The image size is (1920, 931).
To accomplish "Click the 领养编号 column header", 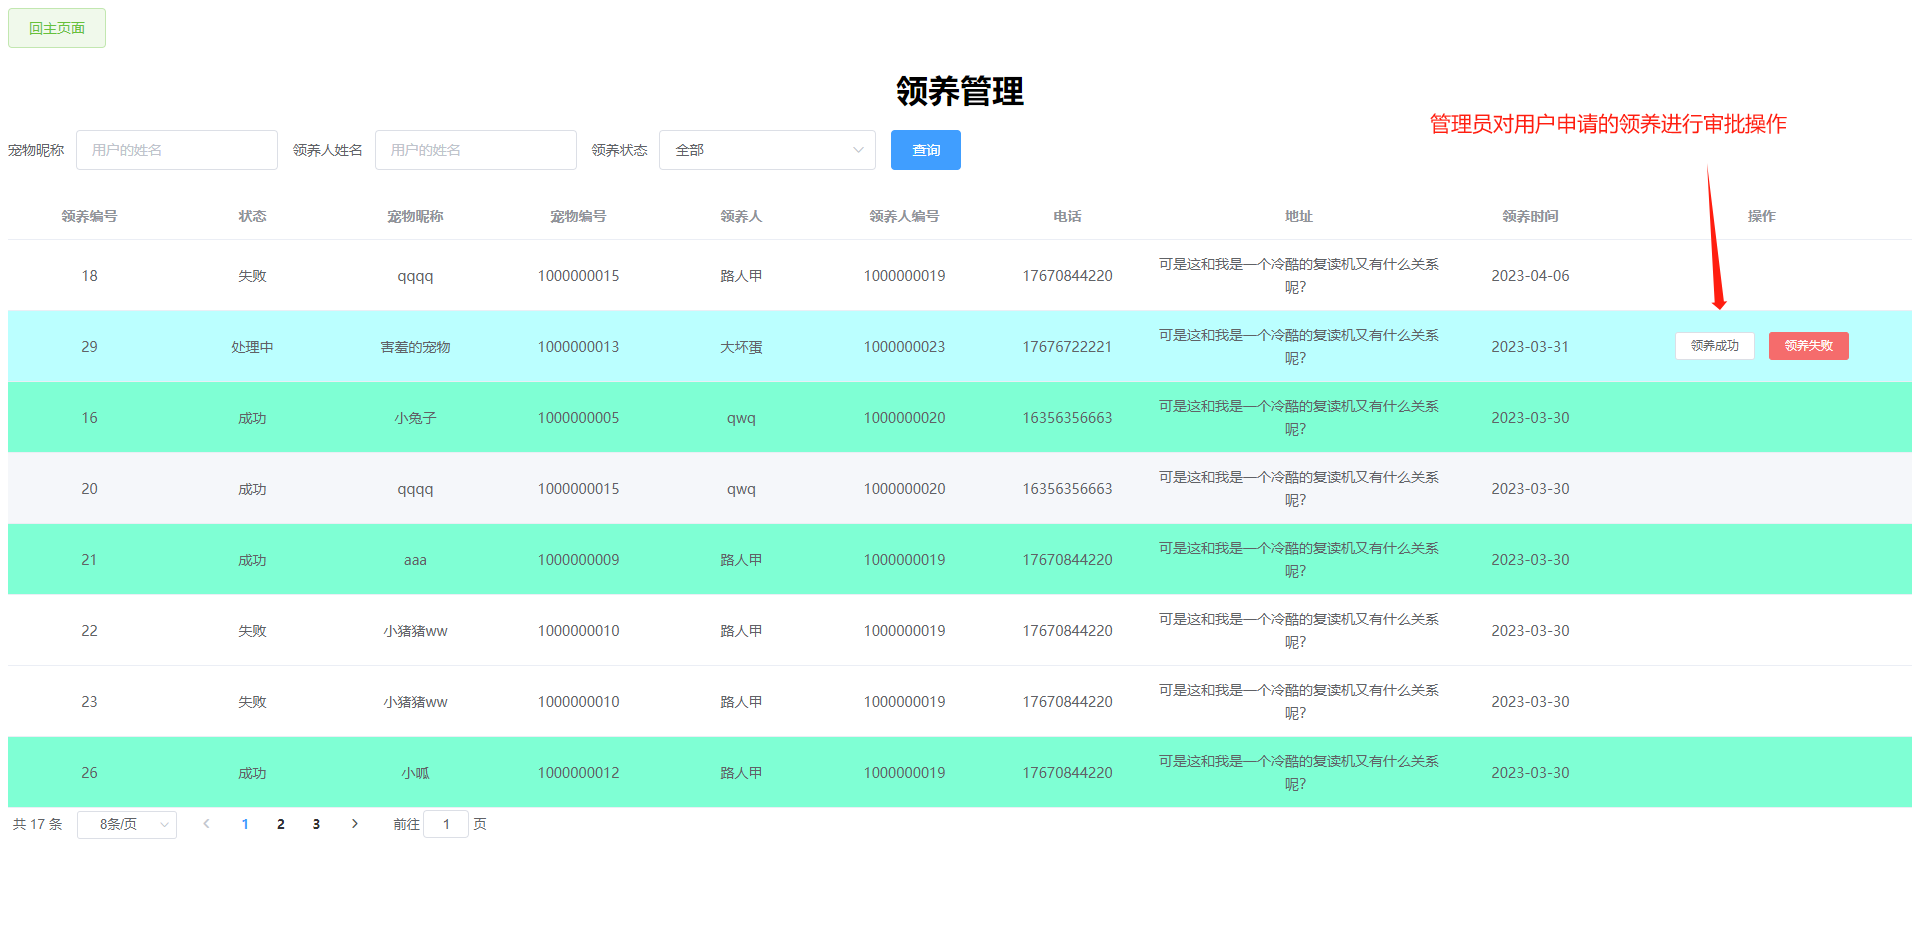I will click(x=89, y=216).
